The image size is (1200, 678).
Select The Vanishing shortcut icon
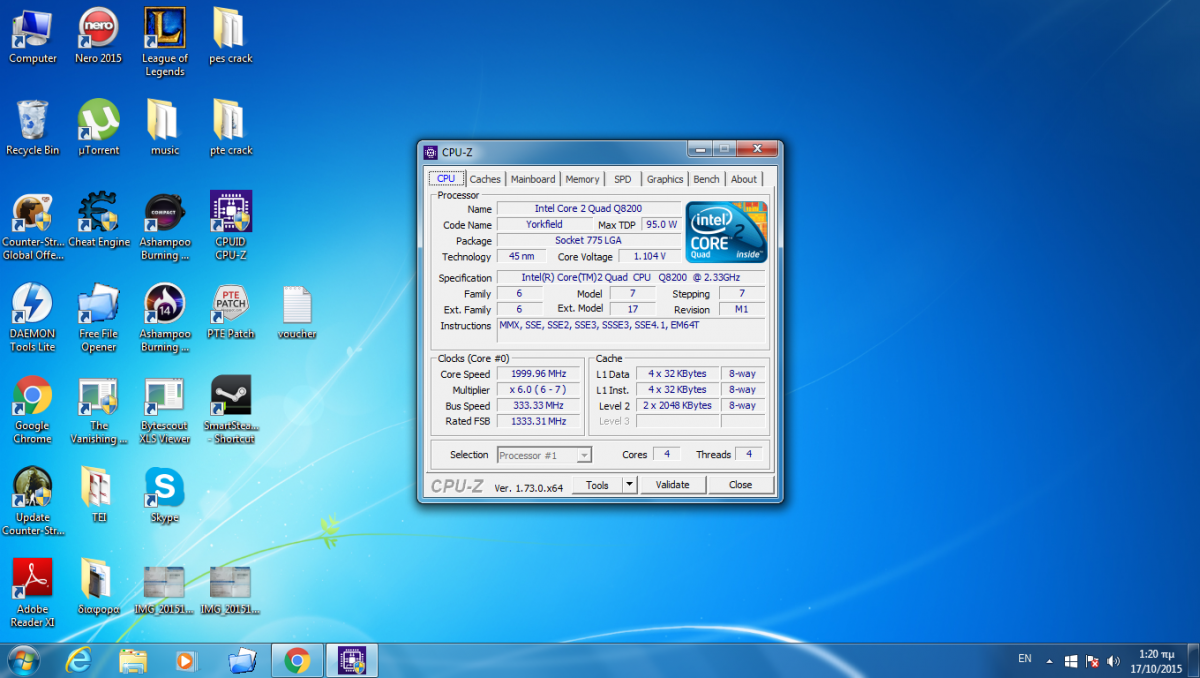click(98, 411)
